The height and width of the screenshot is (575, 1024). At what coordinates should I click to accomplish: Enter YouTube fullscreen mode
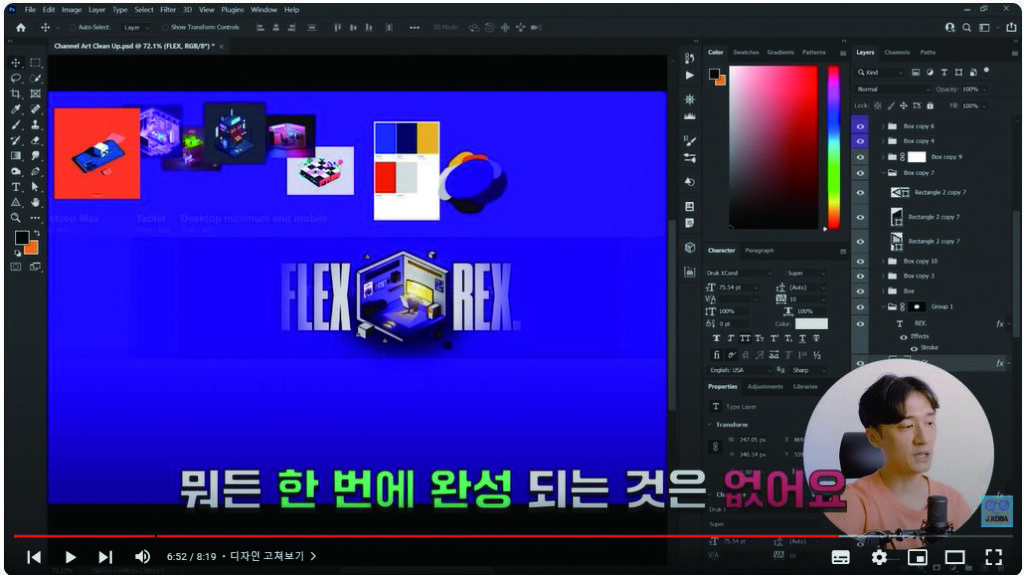click(993, 557)
